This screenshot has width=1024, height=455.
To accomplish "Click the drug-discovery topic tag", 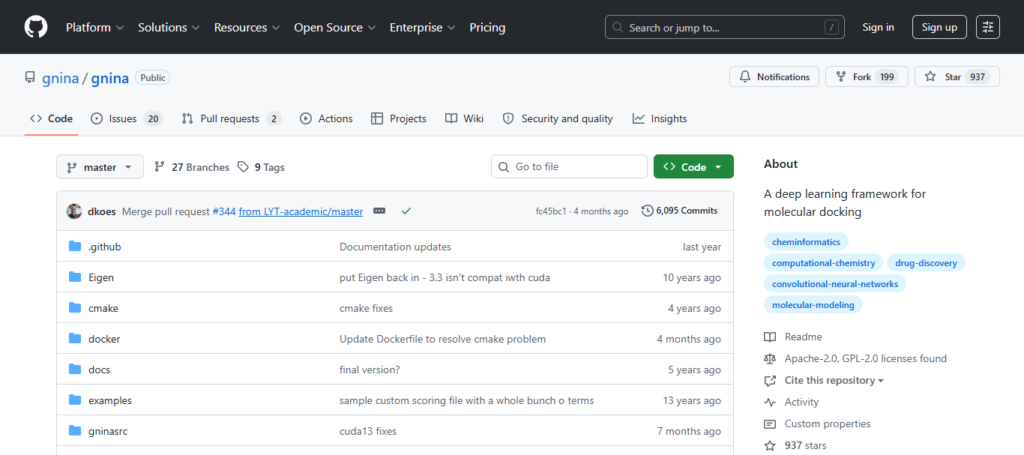I will pyautogui.click(x=925, y=262).
